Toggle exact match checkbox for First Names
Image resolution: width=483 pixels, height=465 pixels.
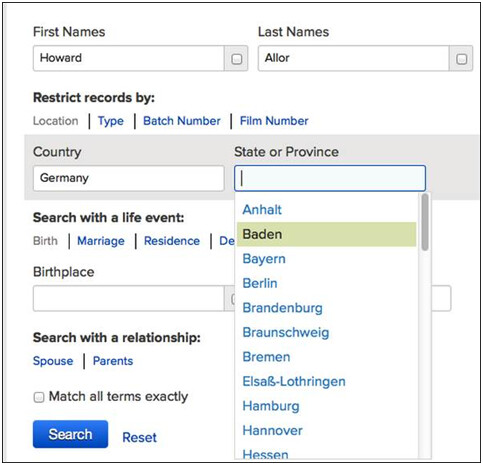click(236, 59)
